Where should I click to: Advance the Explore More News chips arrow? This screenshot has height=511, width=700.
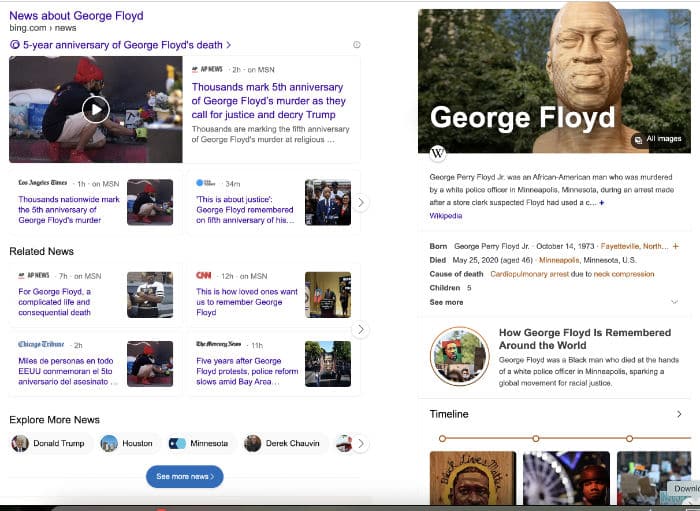click(x=361, y=444)
